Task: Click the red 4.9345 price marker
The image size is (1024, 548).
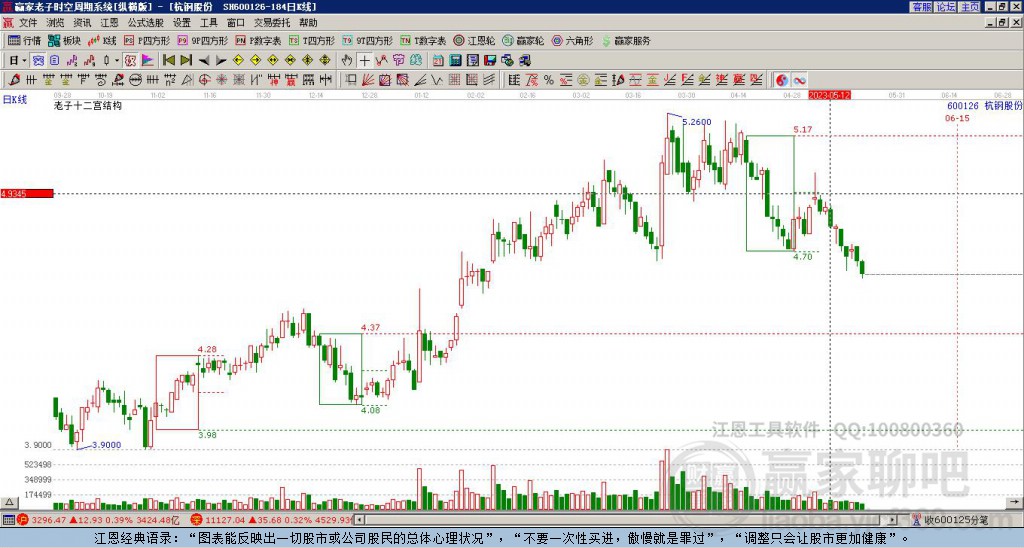Action: pyautogui.click(x=27, y=193)
